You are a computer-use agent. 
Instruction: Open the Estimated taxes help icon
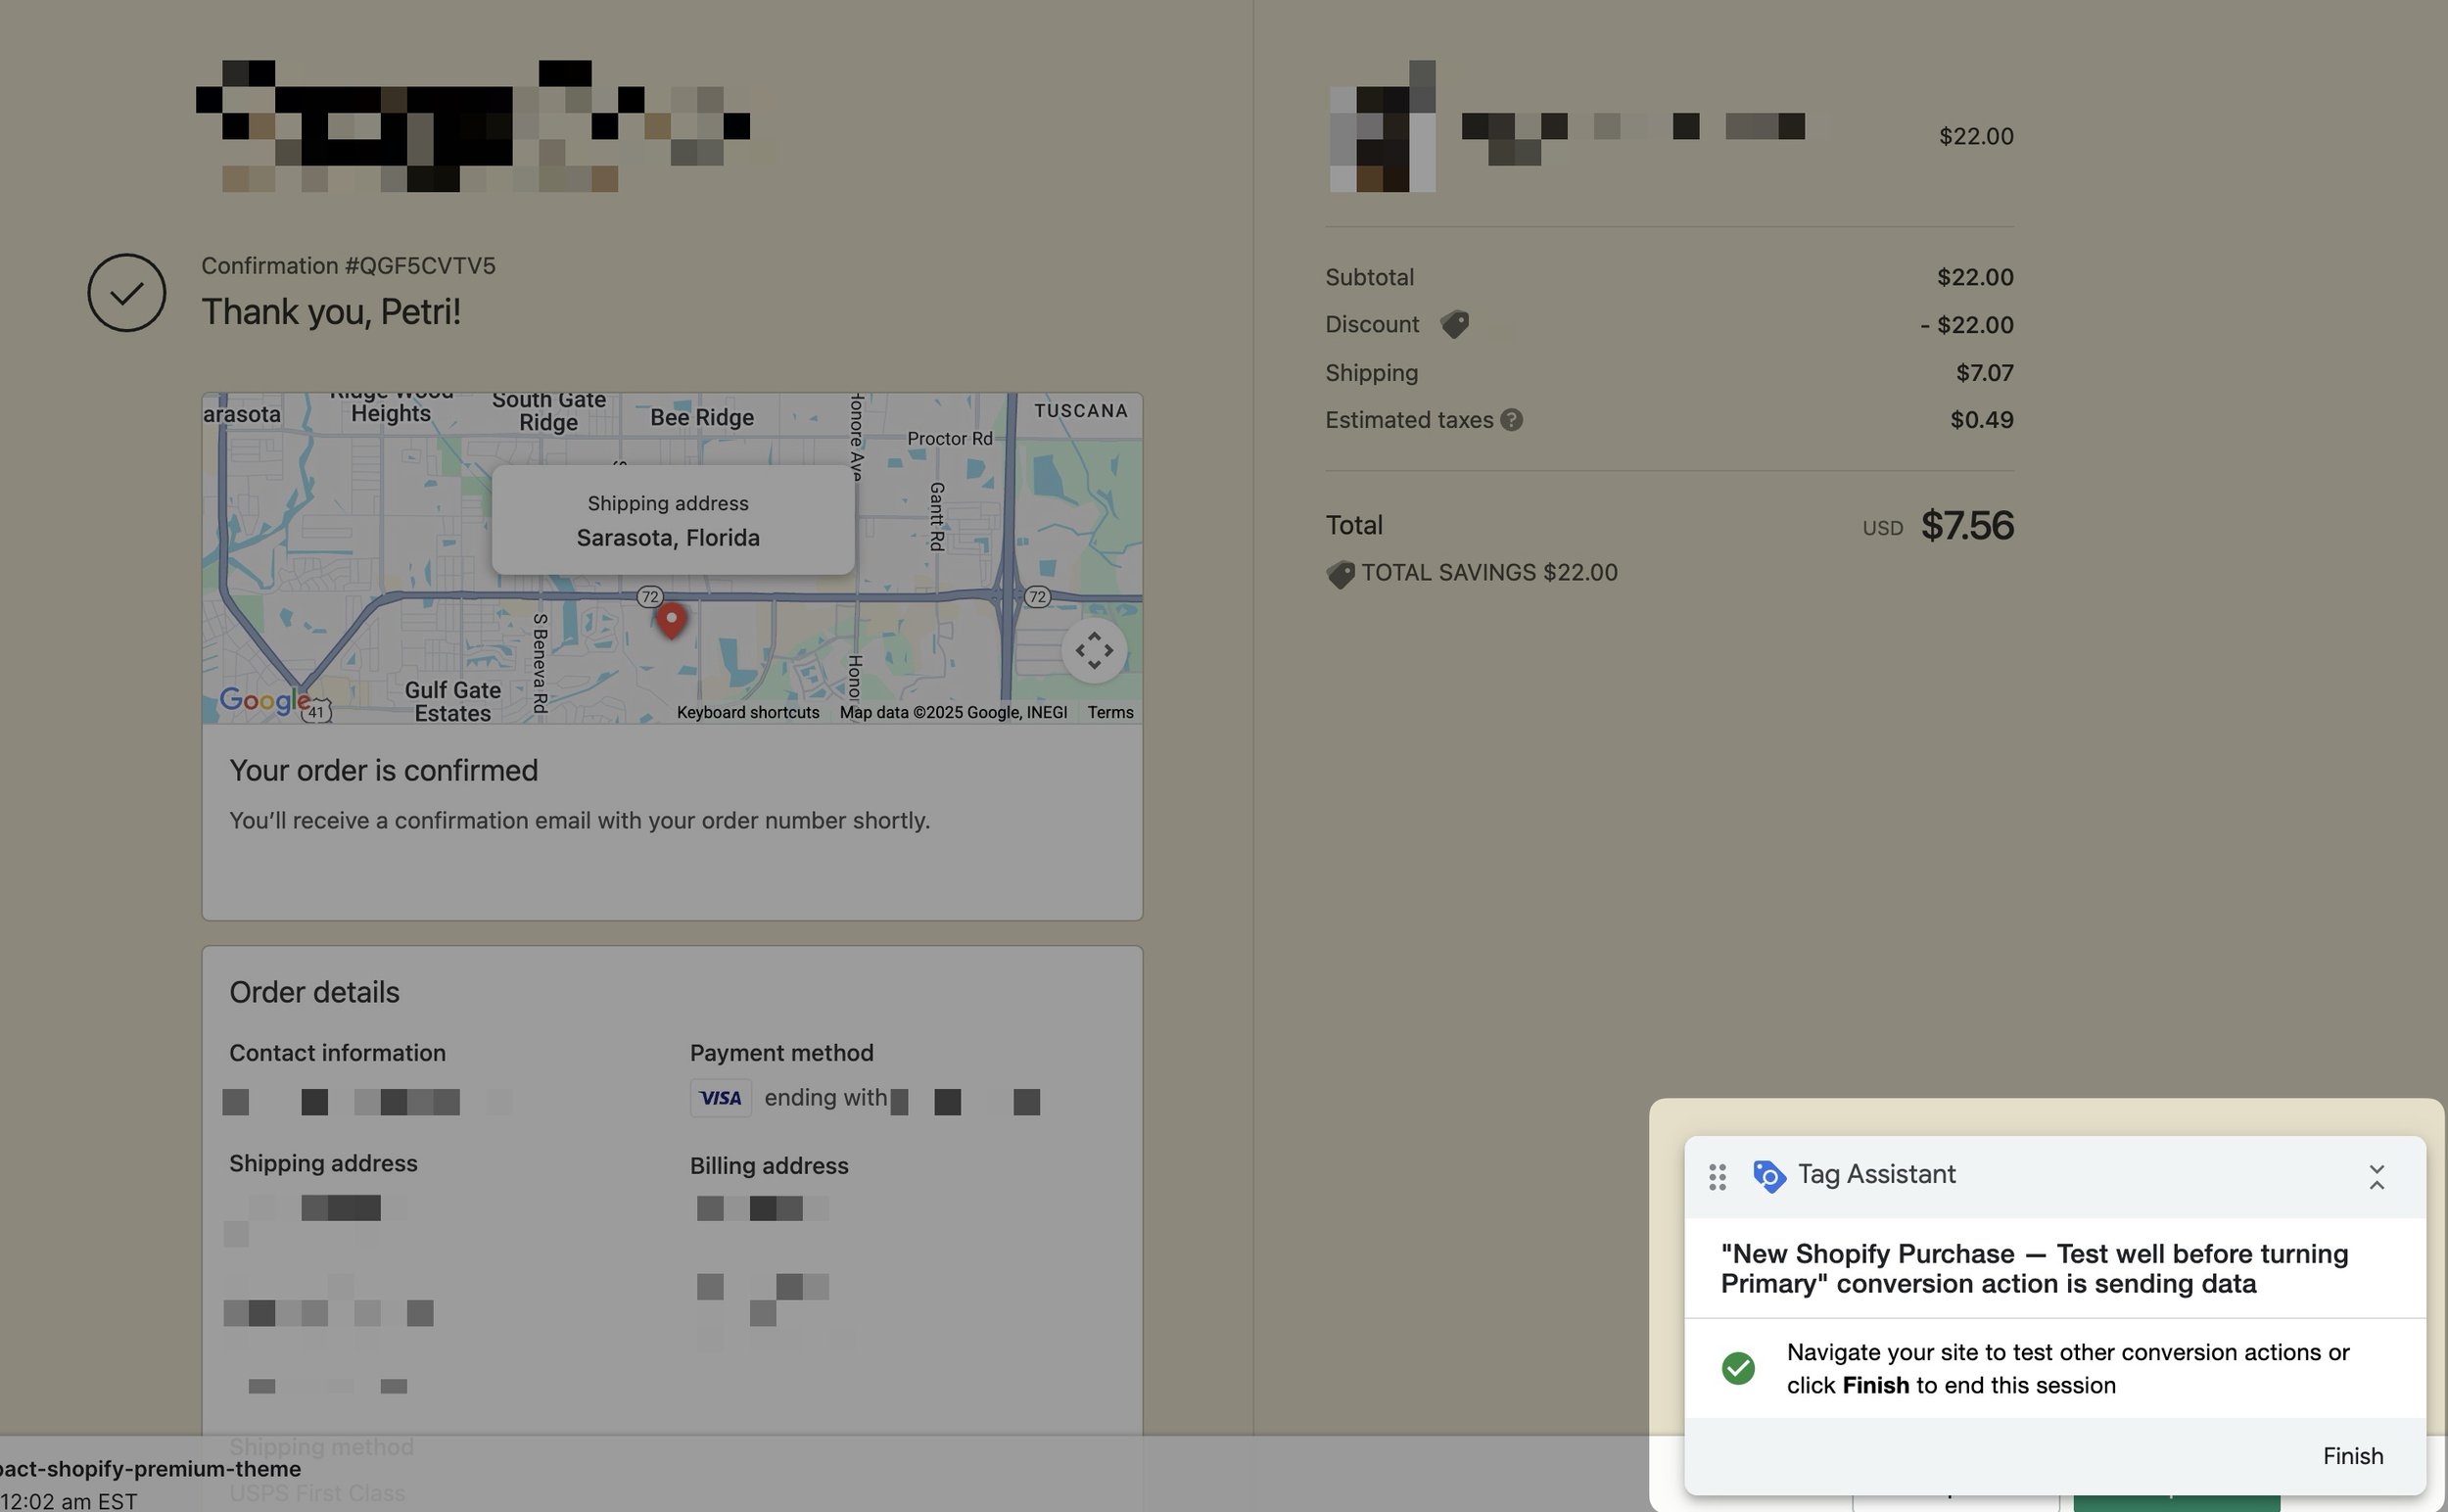pyautogui.click(x=1510, y=420)
